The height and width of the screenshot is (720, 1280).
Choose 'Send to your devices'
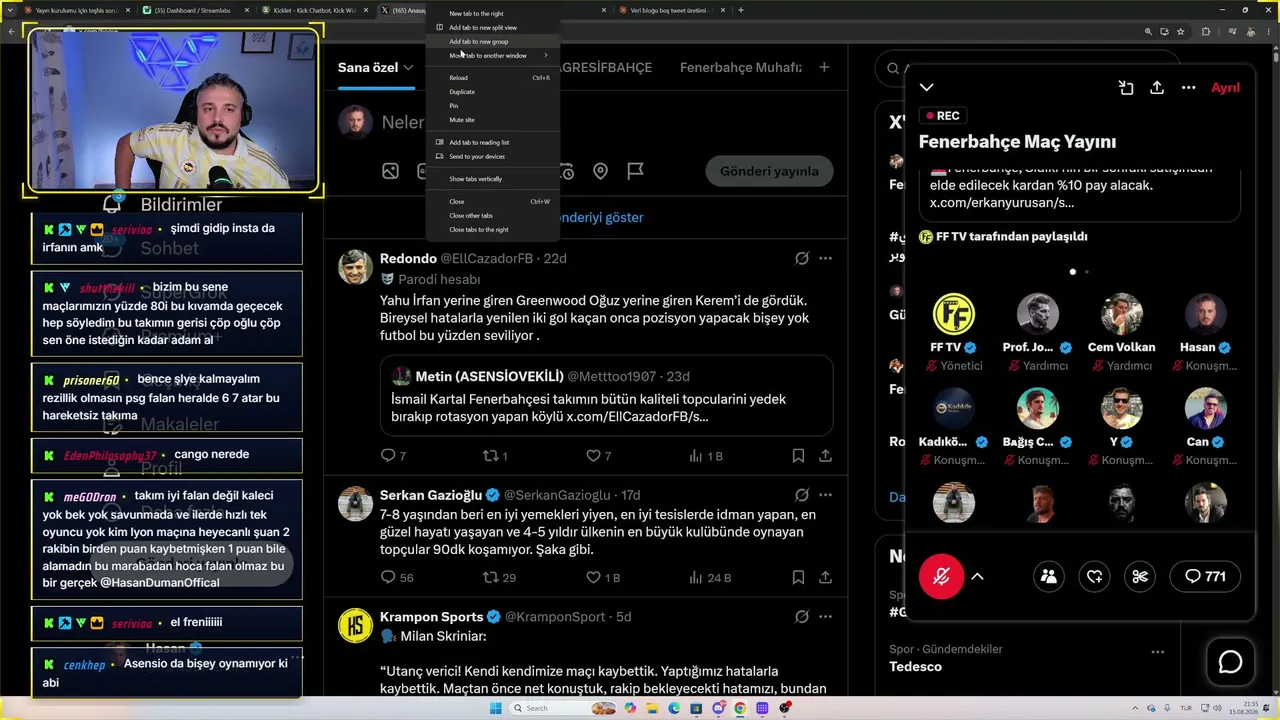pyautogui.click(x=491, y=157)
